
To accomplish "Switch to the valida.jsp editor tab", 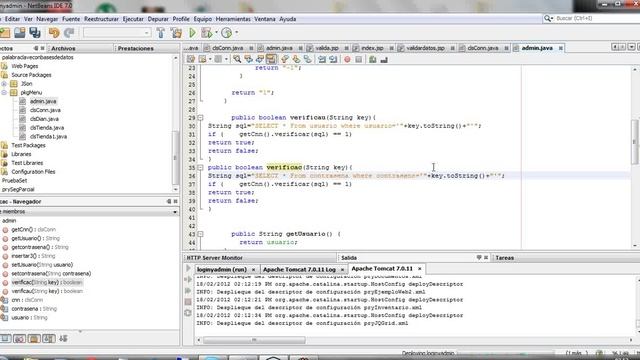I will (x=327, y=48).
